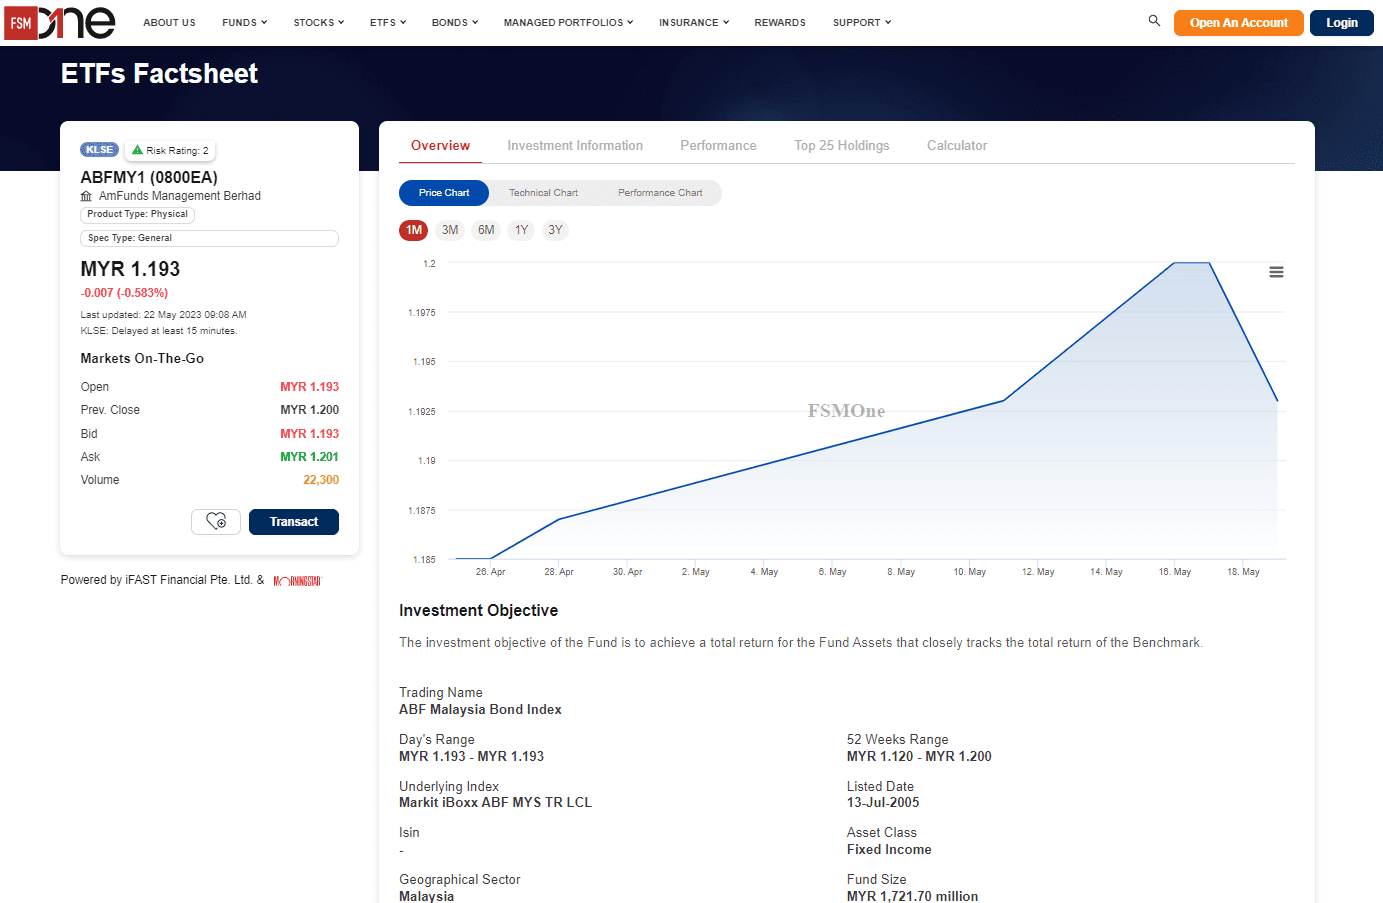1383x903 pixels.
Task: Select the 3M time range
Action: pyautogui.click(x=450, y=230)
